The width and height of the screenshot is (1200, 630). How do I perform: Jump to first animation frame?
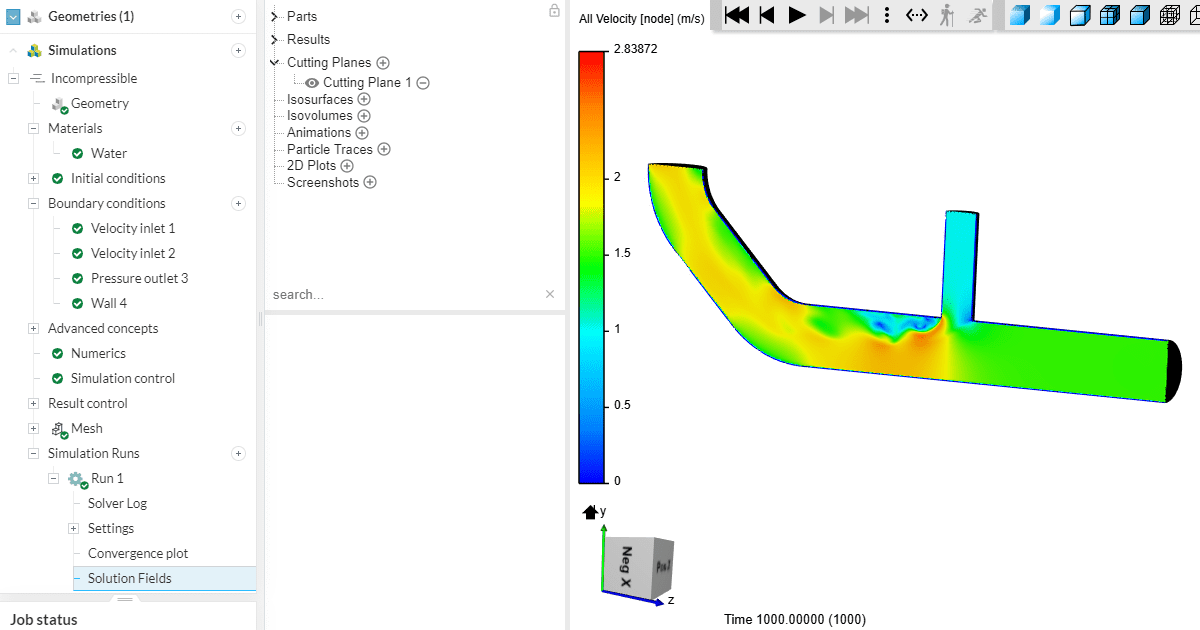tap(737, 15)
